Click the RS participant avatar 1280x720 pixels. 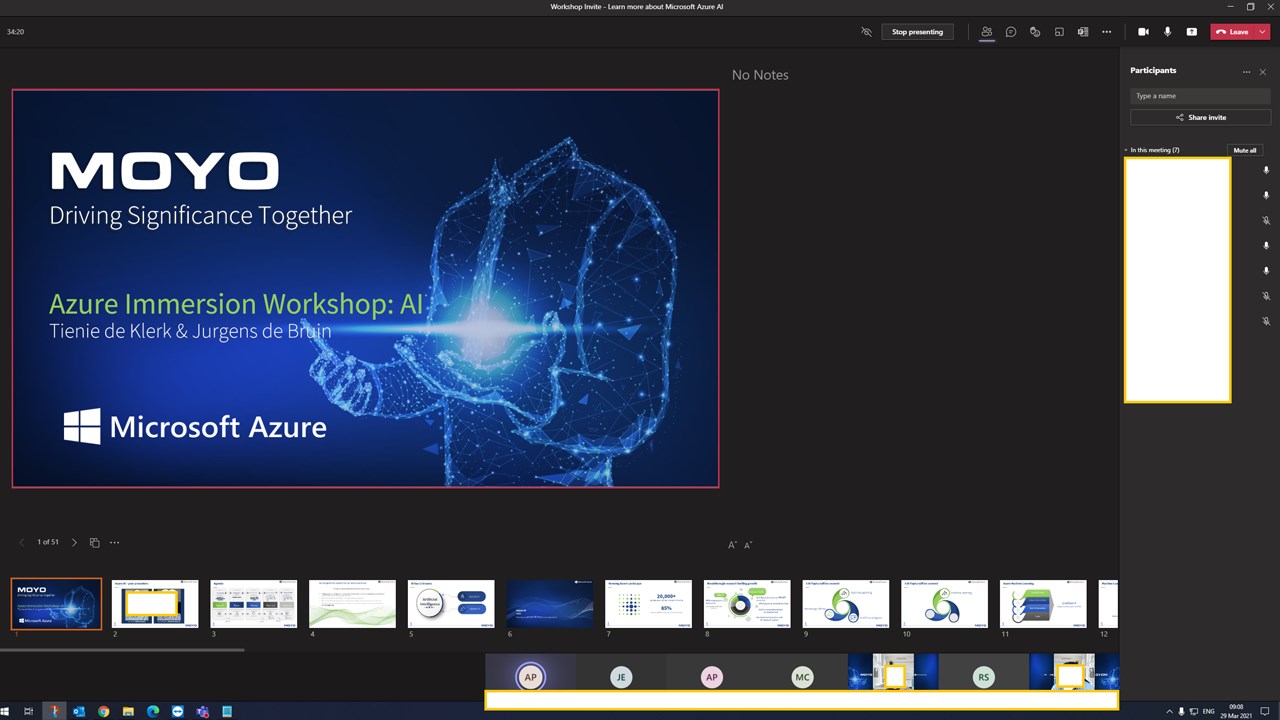pyautogui.click(x=984, y=677)
